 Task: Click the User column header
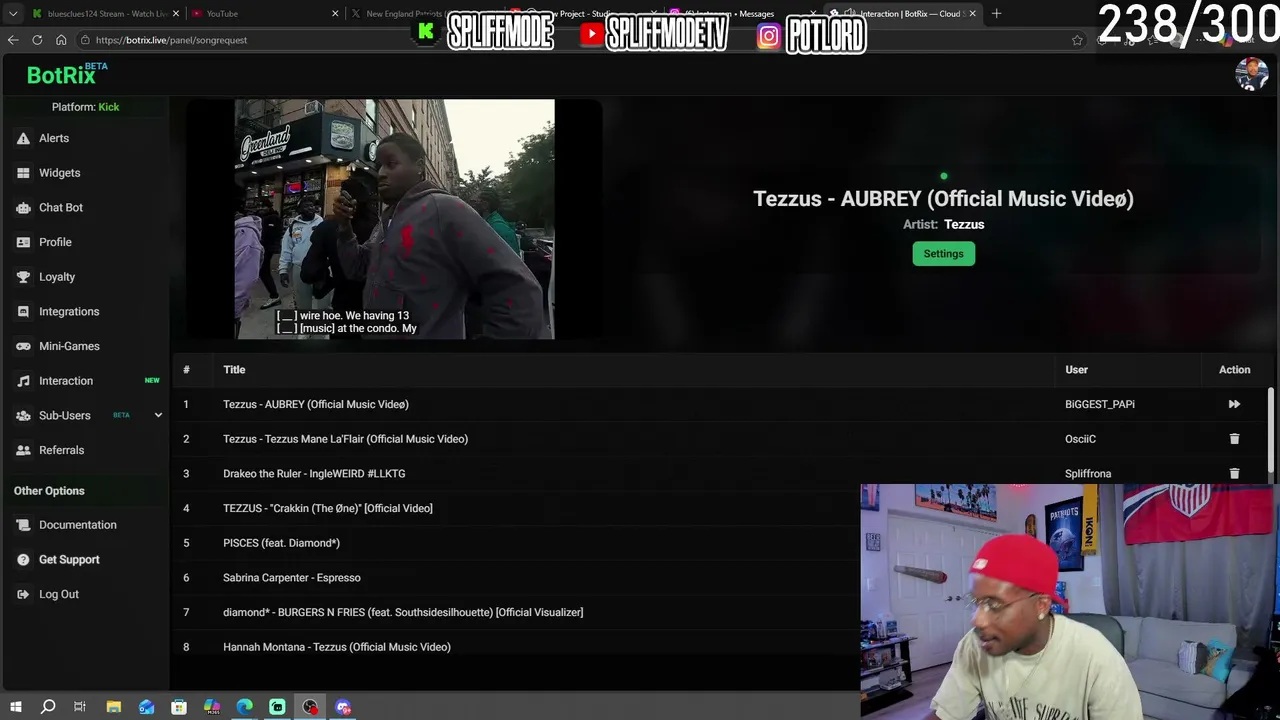click(x=1076, y=370)
